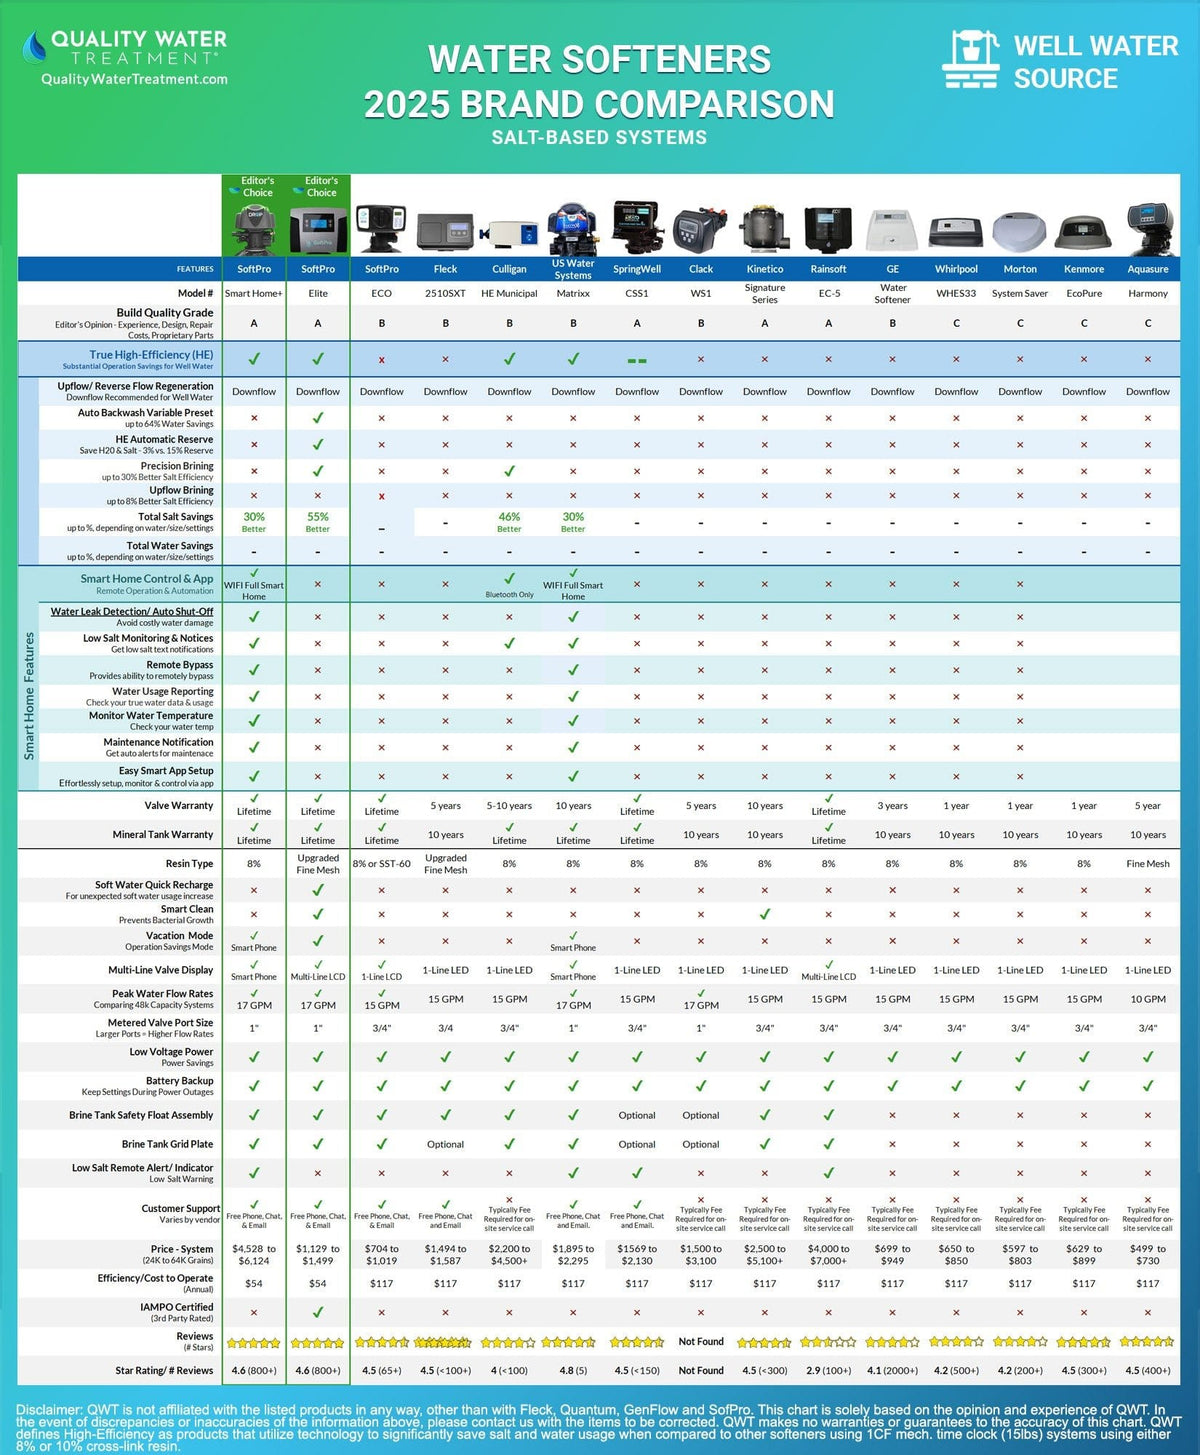Open the underlined Water Leak Detection/Auto Shut-Off link

pos(132,611)
